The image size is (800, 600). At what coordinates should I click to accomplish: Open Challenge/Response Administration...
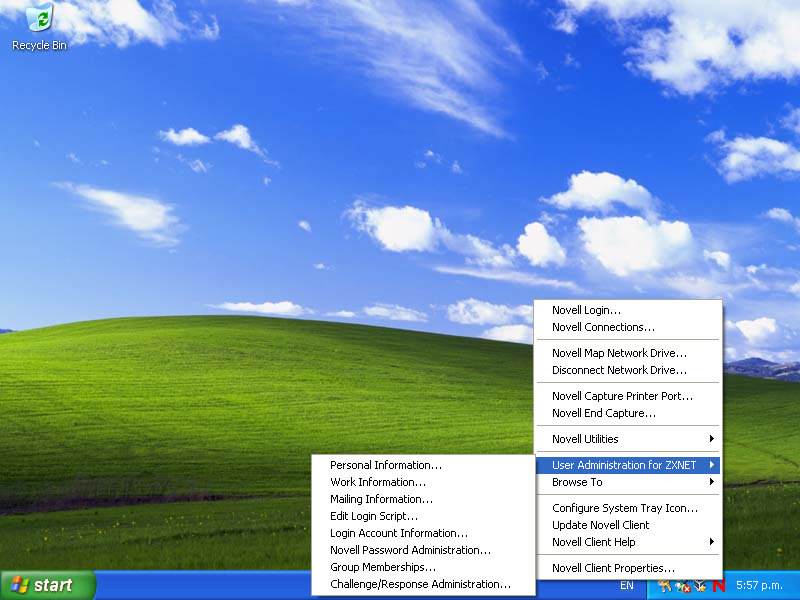tap(423, 584)
